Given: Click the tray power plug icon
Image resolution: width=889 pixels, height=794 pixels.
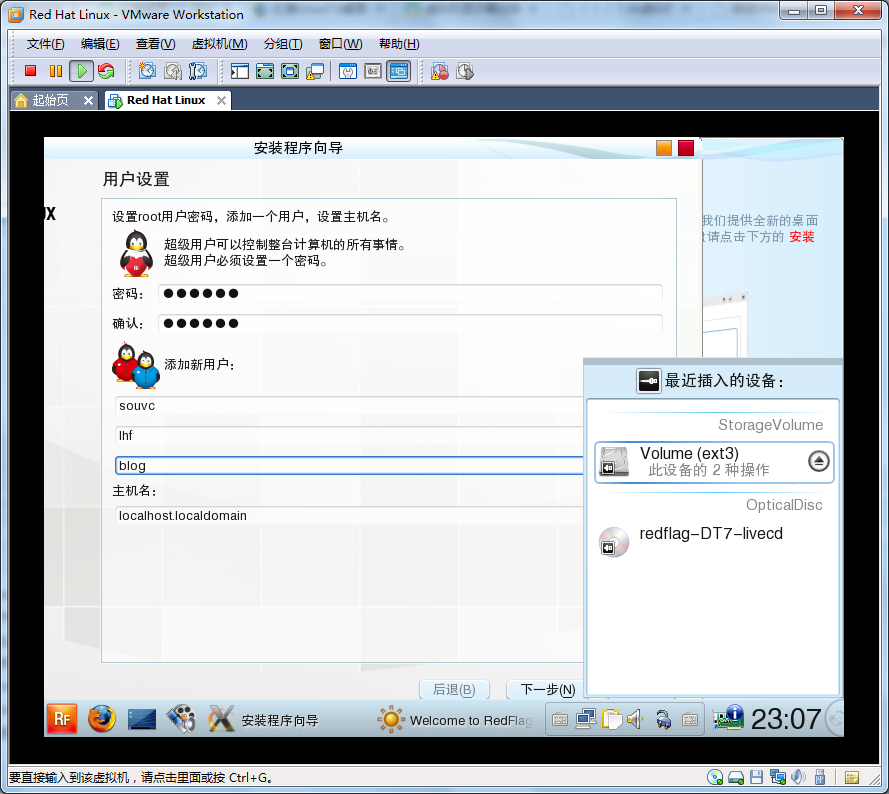Looking at the screenshot, I should coord(663,720).
